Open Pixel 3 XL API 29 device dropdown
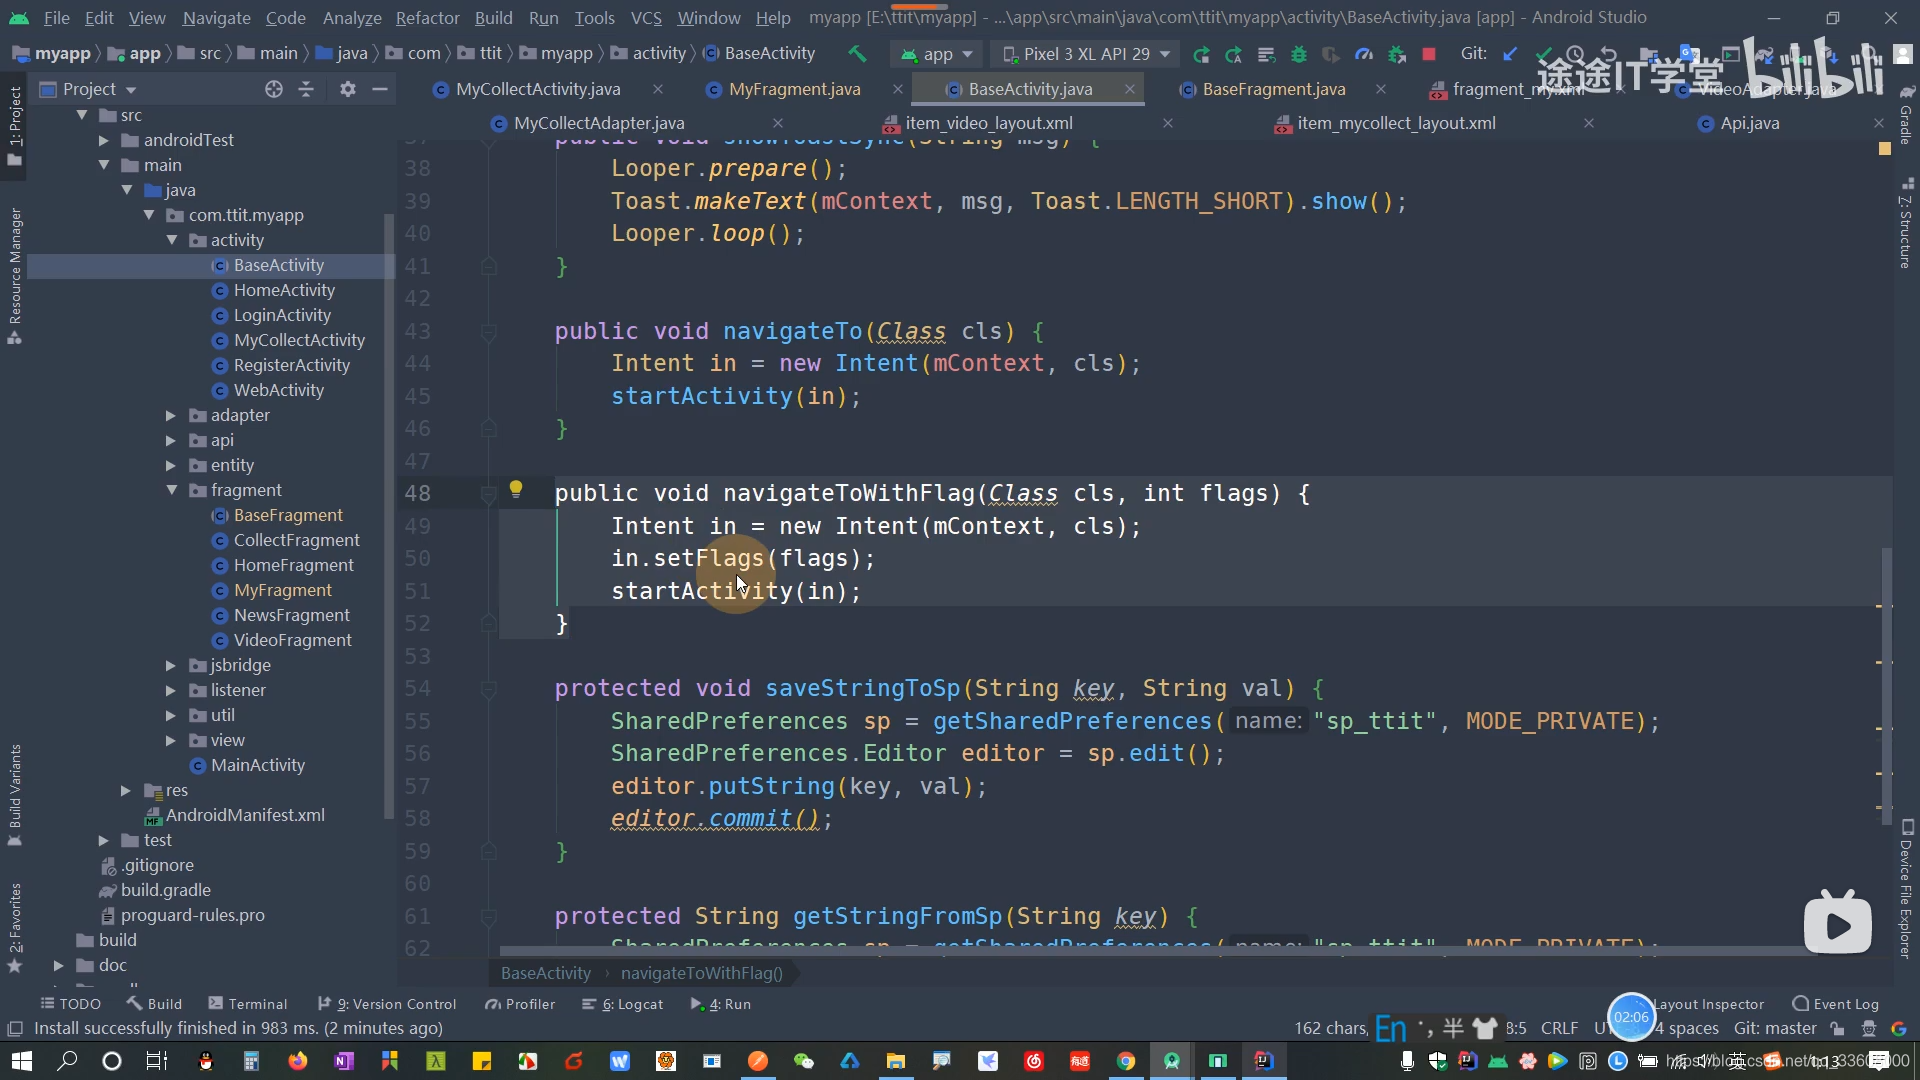Image resolution: width=1920 pixels, height=1080 pixels. [1085, 54]
